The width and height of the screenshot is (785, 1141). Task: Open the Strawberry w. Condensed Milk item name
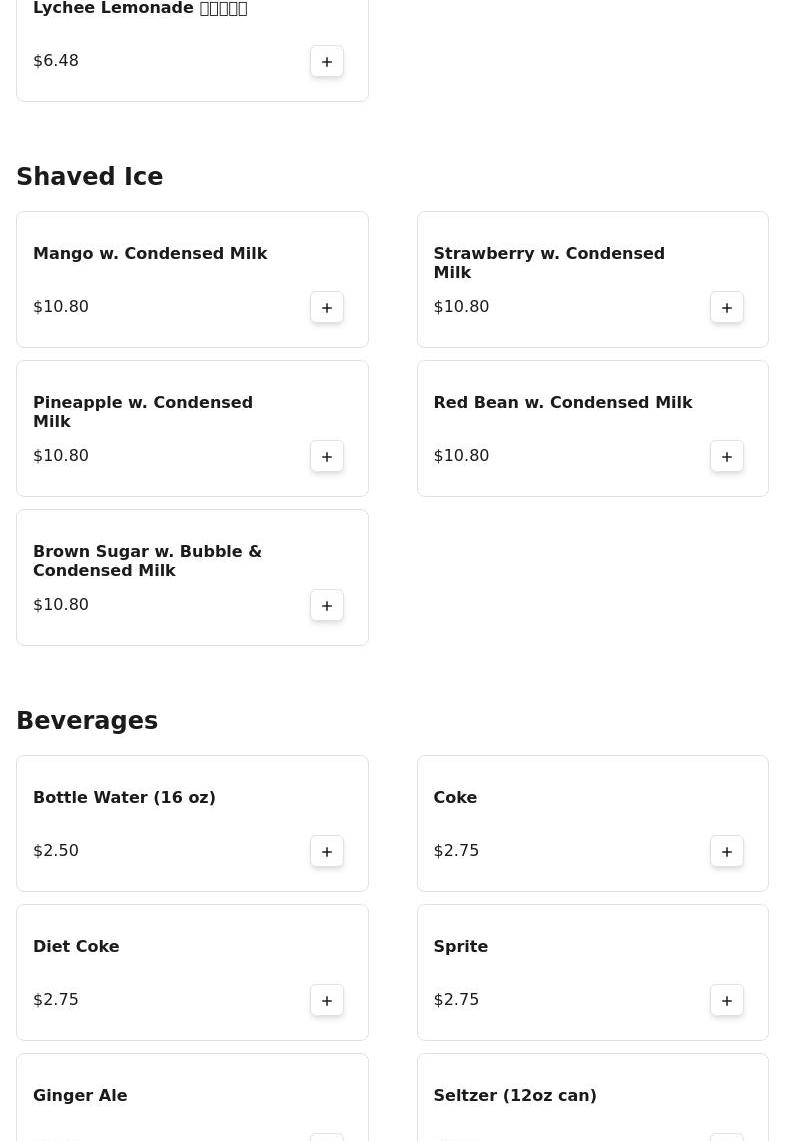coord(548,263)
